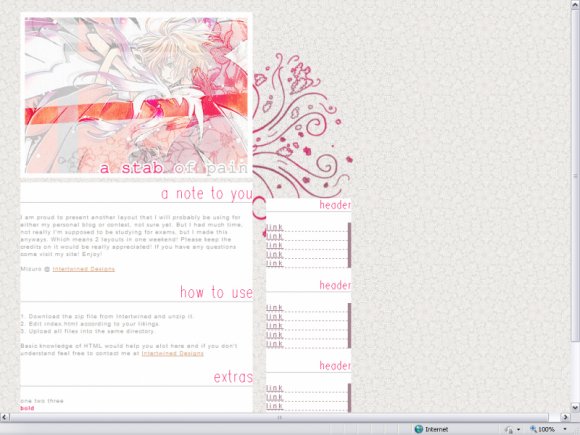Click 'Upload all files' instruction line

87,331
